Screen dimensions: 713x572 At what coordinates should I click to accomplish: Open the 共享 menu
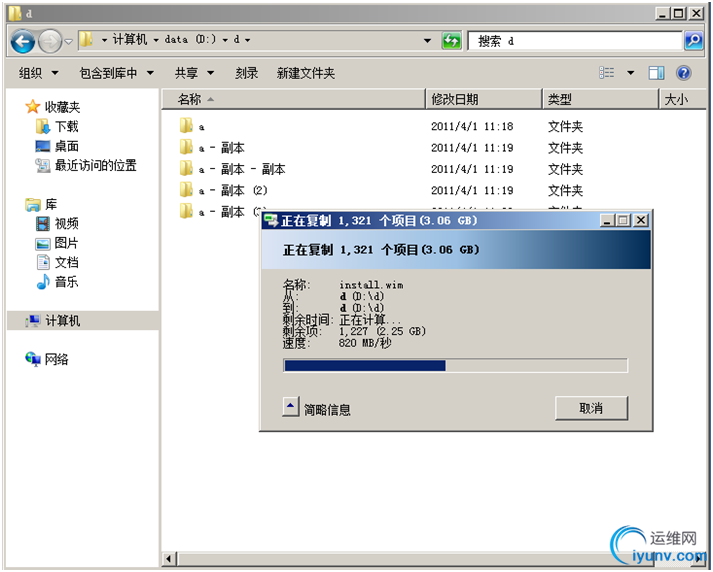(194, 73)
